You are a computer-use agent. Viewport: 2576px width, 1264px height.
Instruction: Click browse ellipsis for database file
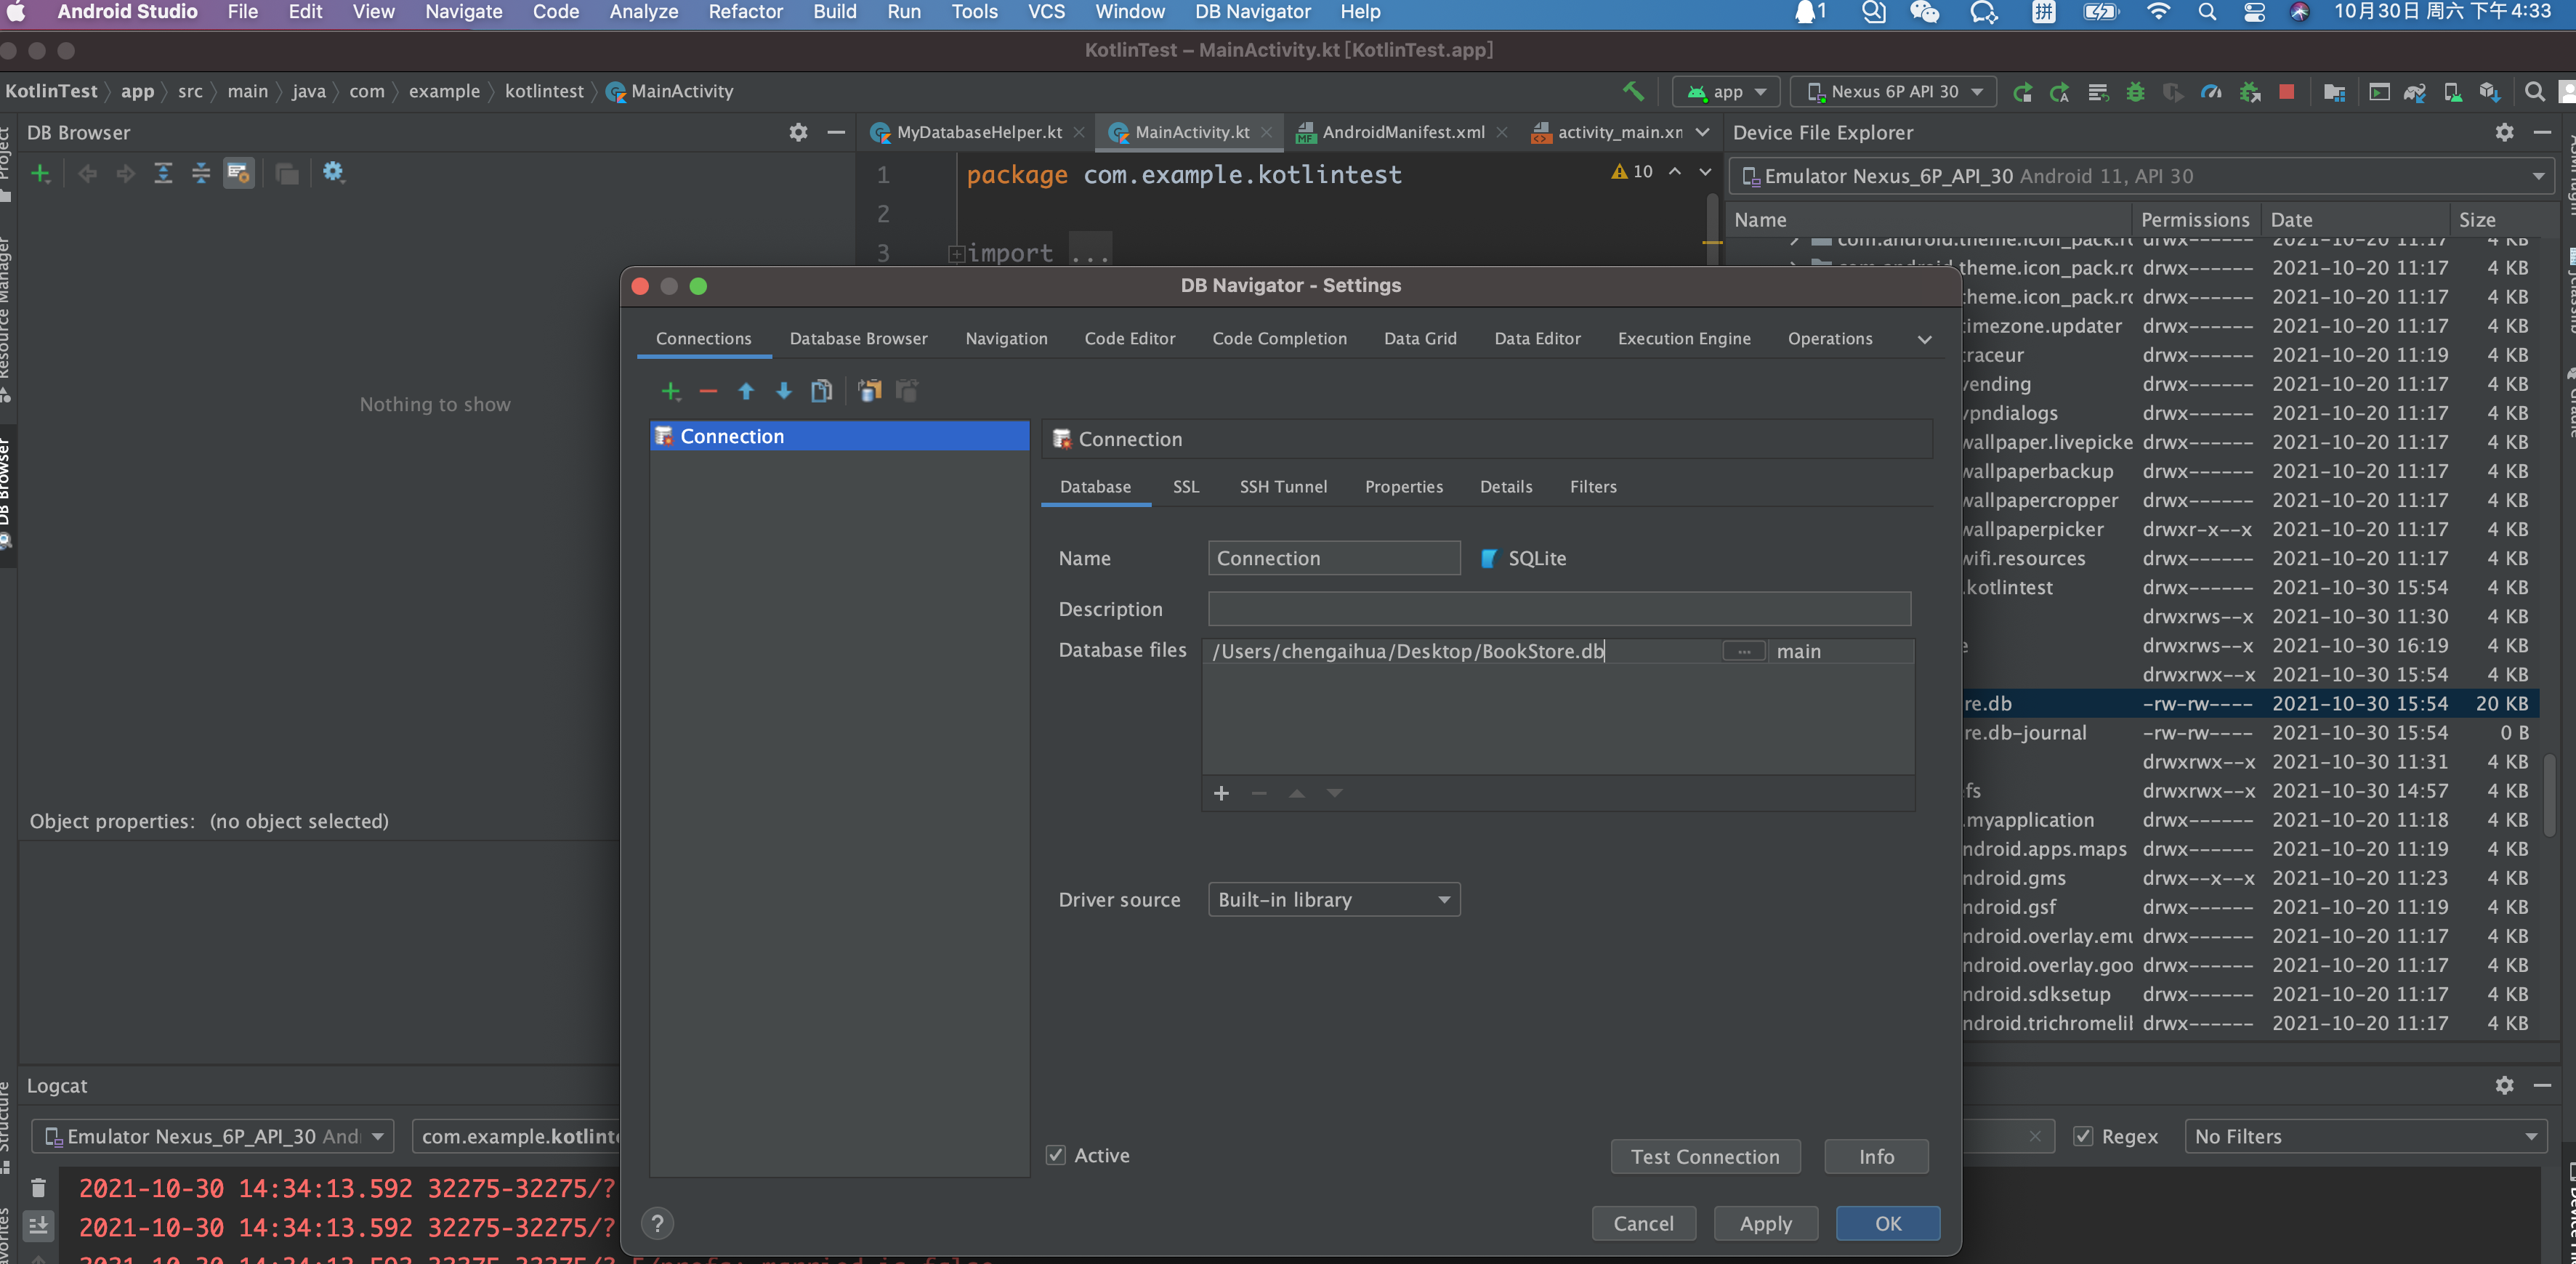(x=1743, y=651)
